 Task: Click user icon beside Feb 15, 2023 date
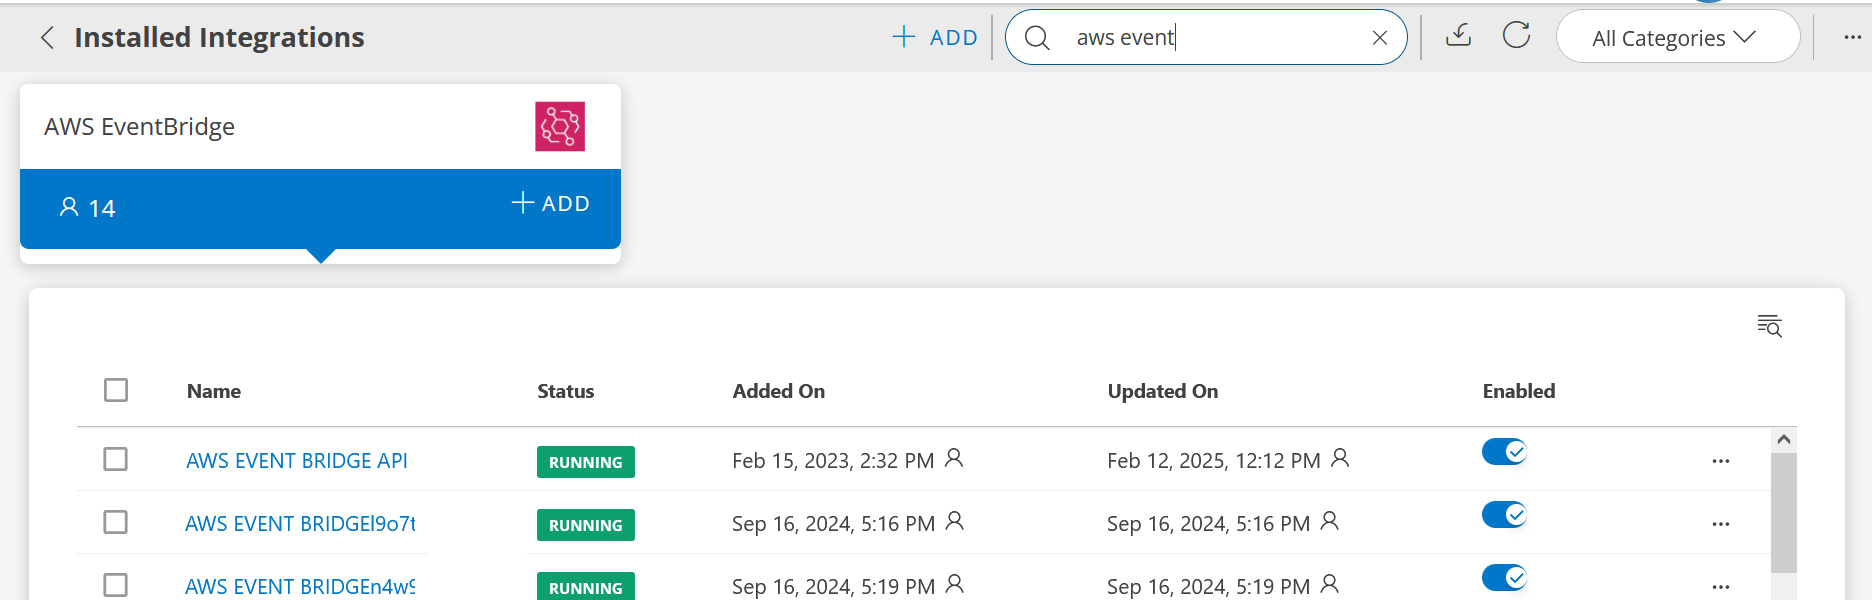[x=954, y=458]
